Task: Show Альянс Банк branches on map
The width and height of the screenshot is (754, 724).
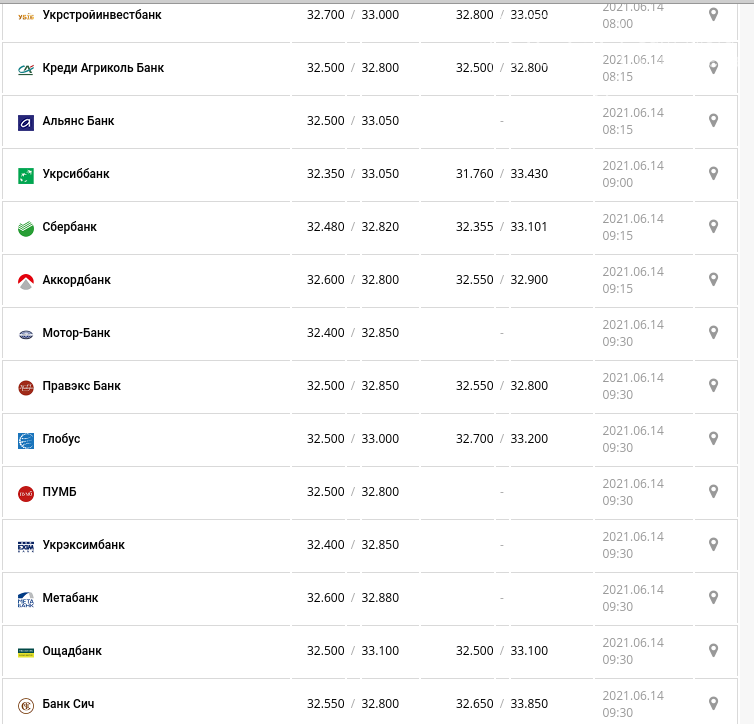Action: click(x=713, y=121)
